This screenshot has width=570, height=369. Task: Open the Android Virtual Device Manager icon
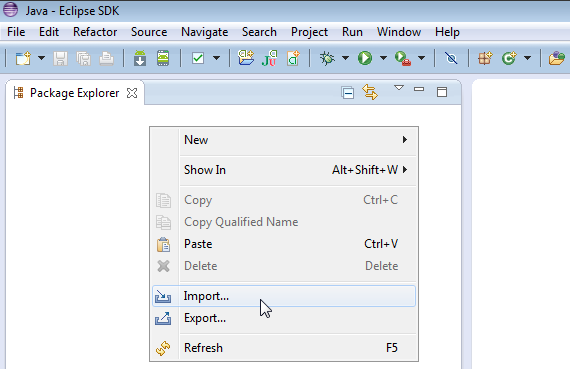(163, 58)
